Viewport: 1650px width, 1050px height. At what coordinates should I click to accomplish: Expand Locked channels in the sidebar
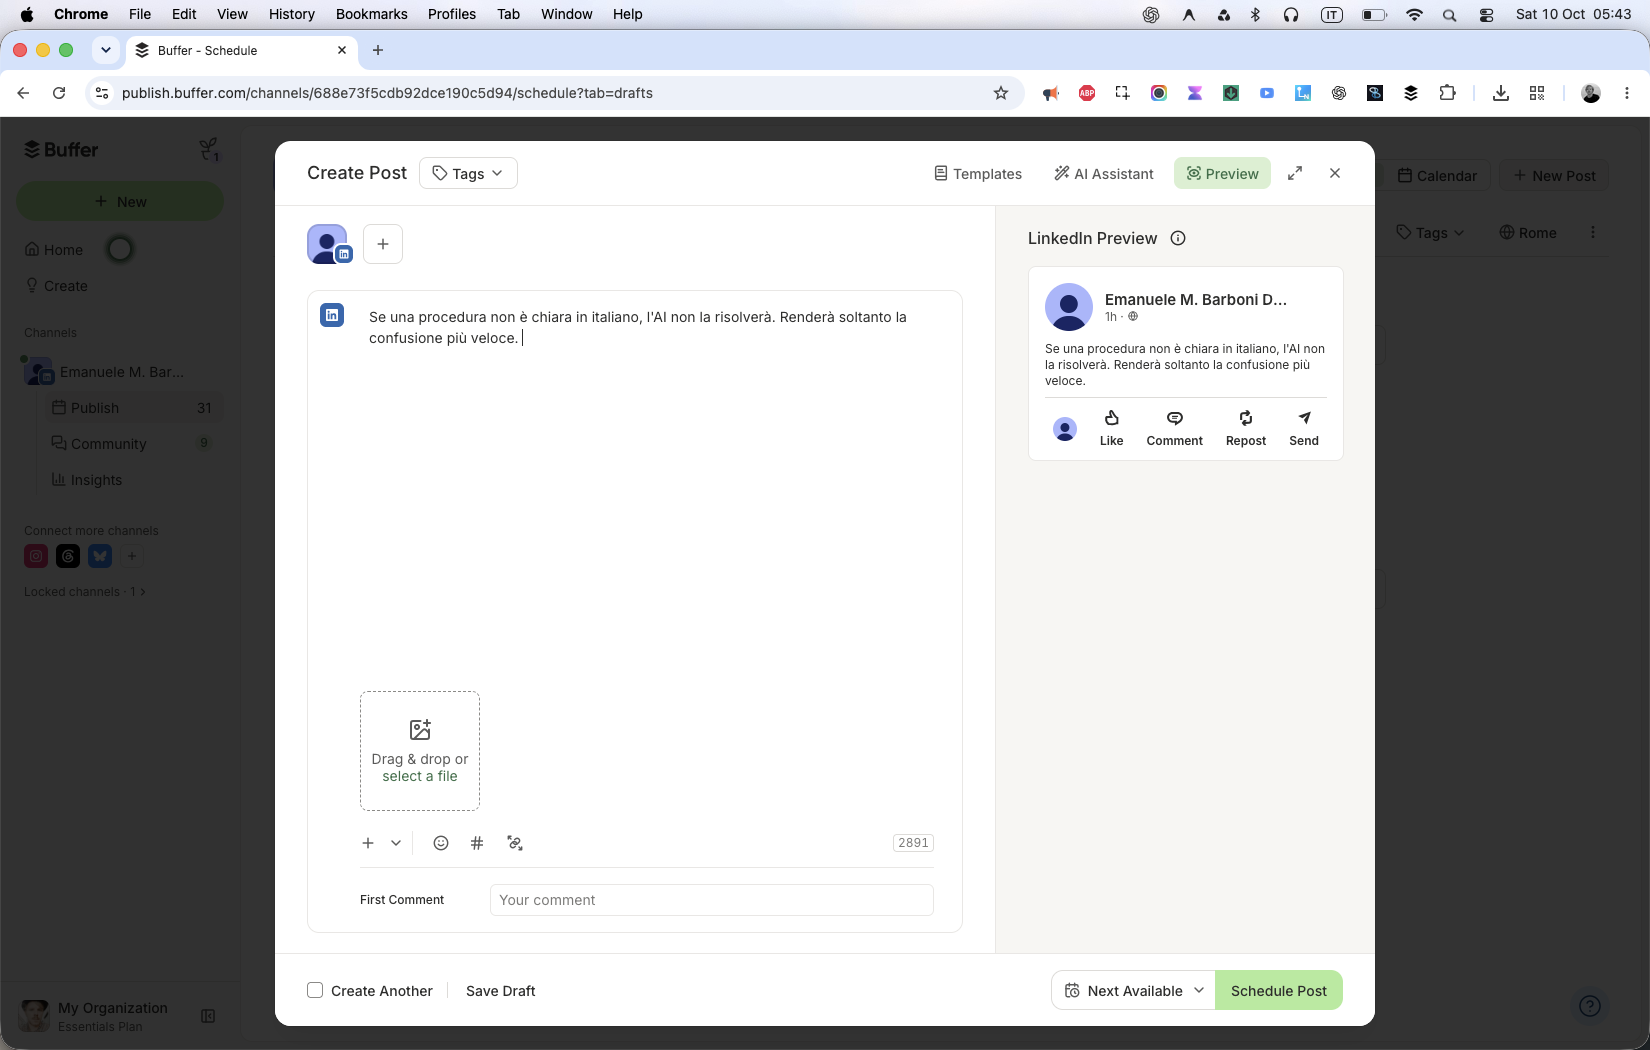tap(85, 592)
